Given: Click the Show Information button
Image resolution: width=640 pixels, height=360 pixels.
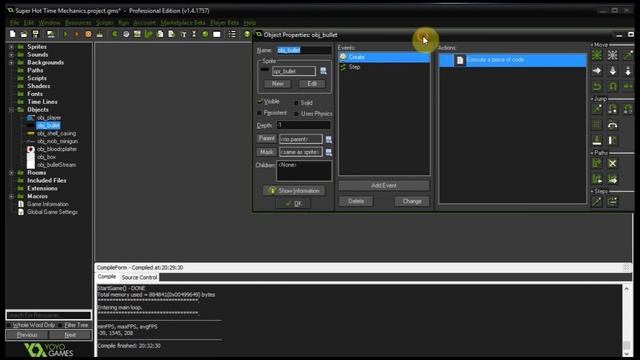Looking at the screenshot, I should click(x=294, y=191).
